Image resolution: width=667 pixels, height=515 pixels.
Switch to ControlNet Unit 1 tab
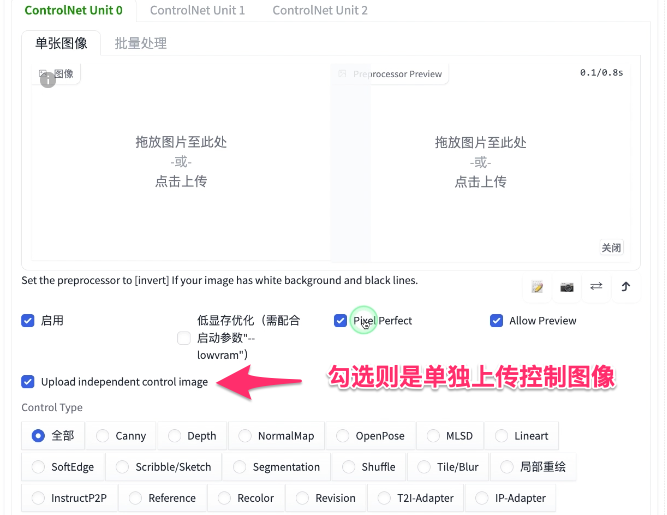click(x=197, y=10)
